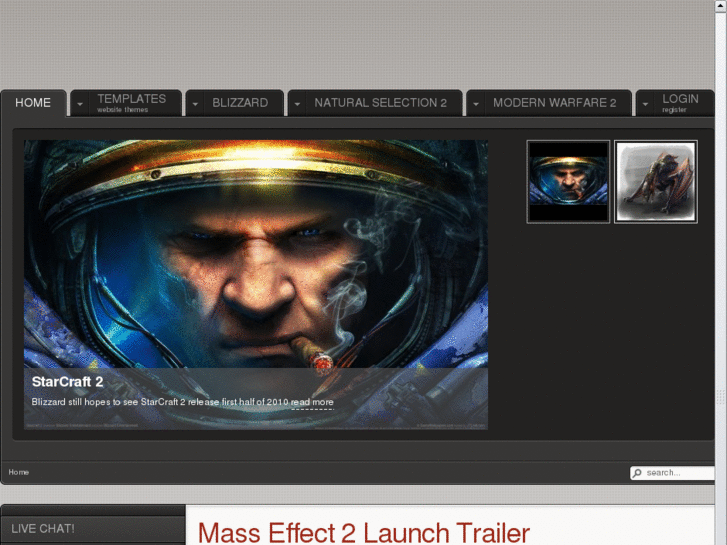727x545 pixels.
Task: Open the Templates menu item
Action: [132, 103]
